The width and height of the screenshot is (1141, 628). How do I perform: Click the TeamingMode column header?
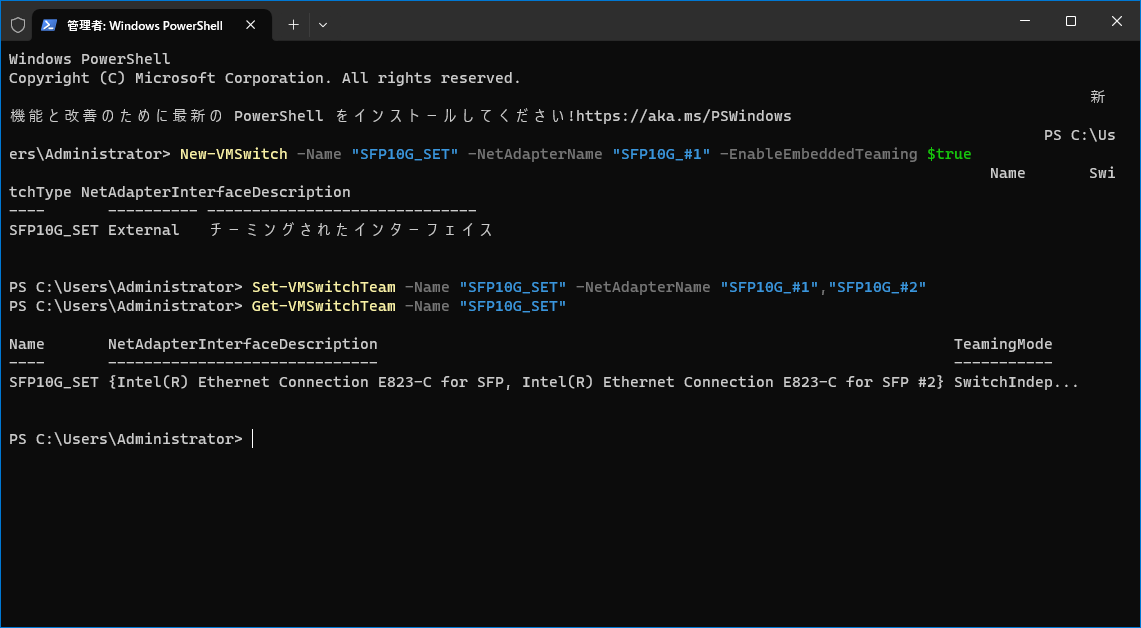coord(1003,344)
